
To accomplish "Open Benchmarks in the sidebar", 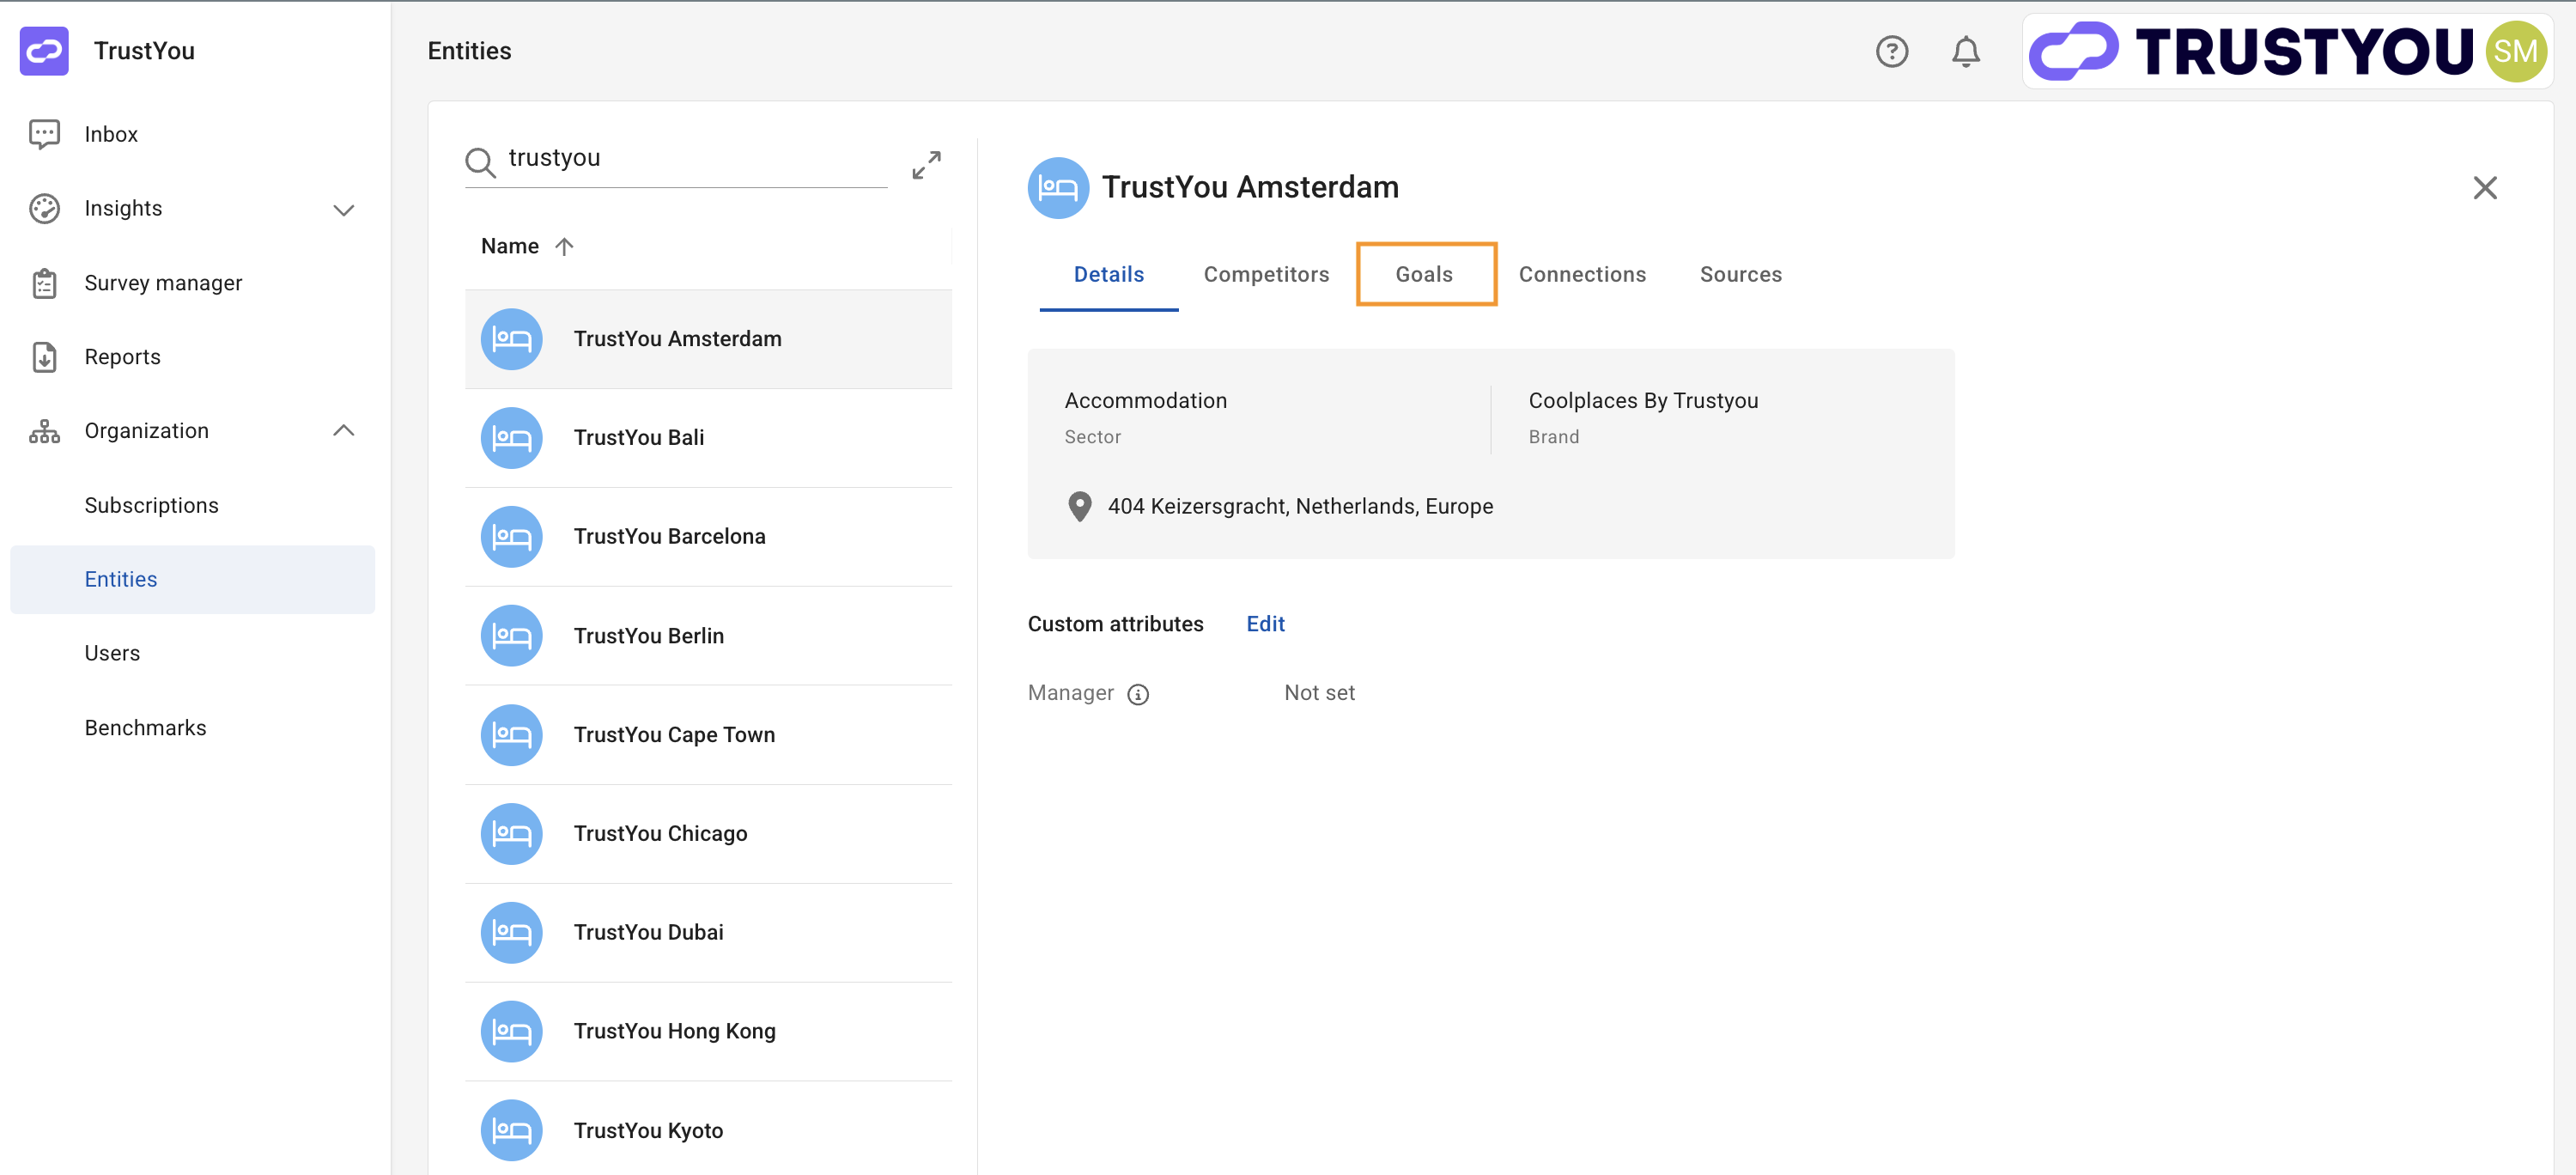I will 145,728.
